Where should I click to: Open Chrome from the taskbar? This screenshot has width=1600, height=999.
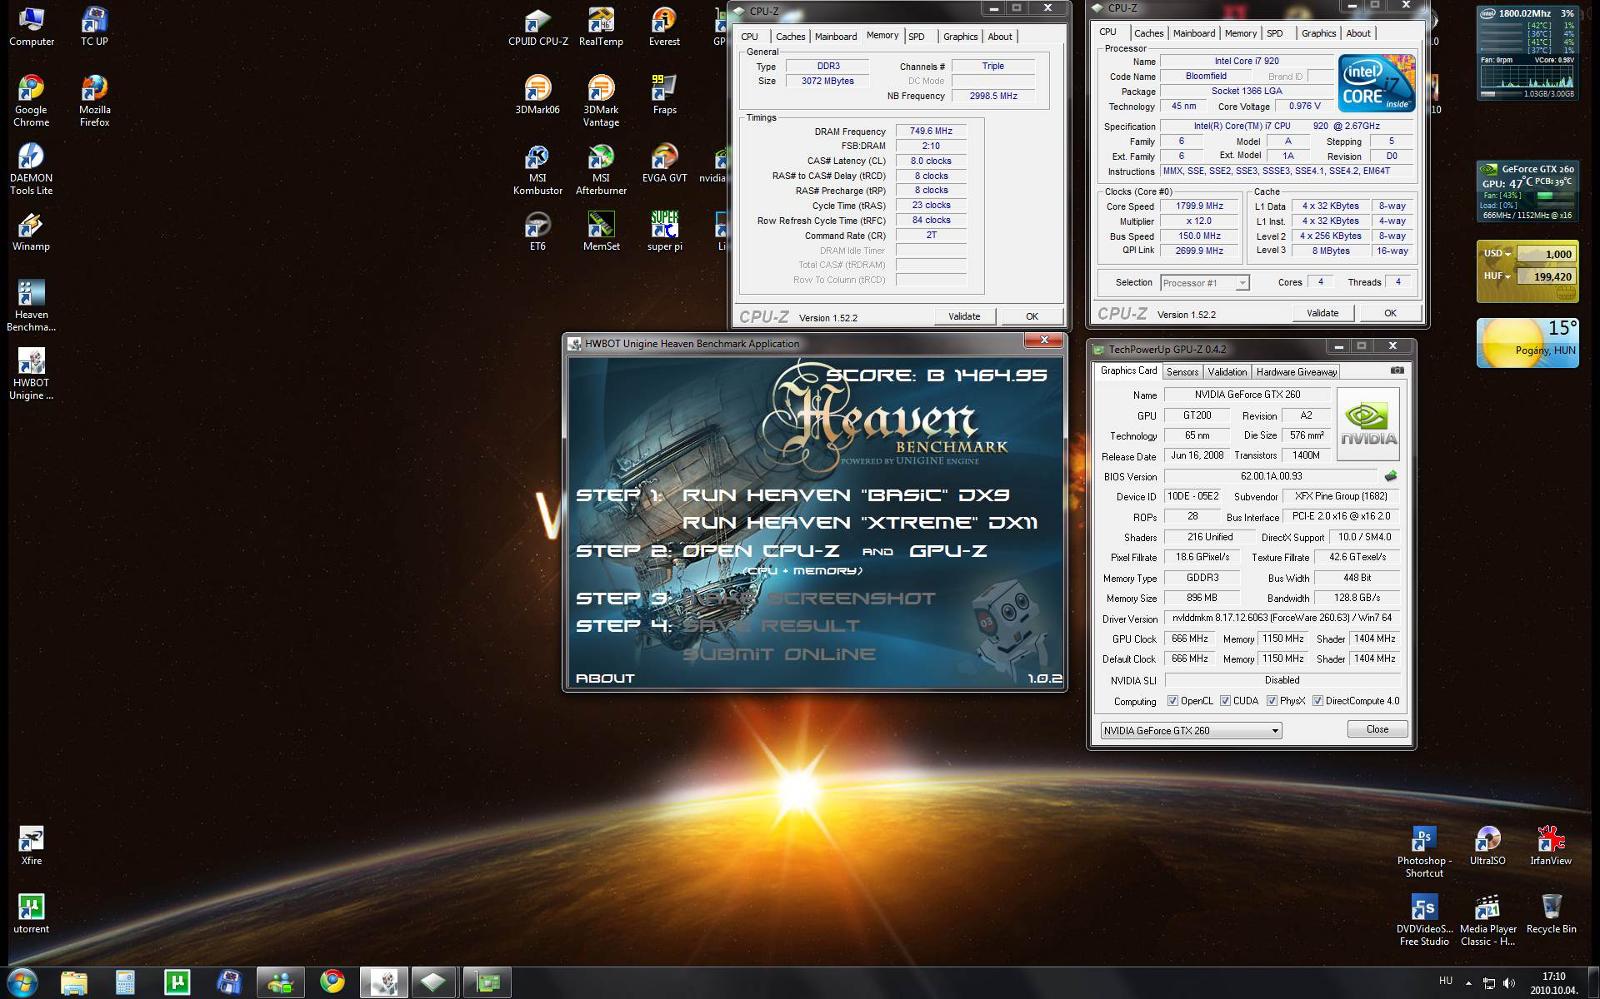coord(332,982)
